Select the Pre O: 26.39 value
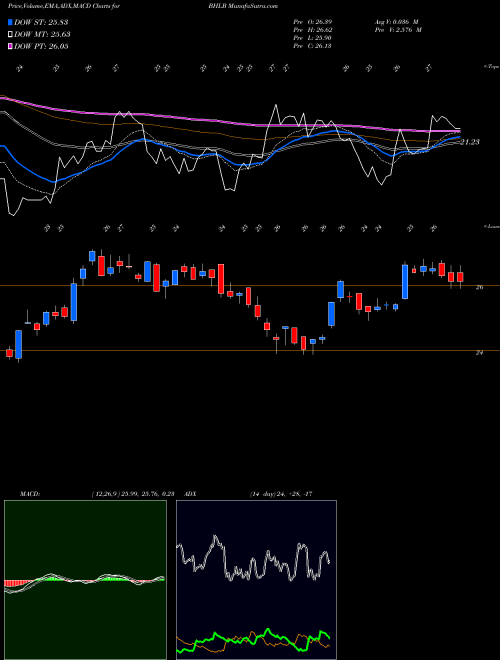 pos(313,22)
